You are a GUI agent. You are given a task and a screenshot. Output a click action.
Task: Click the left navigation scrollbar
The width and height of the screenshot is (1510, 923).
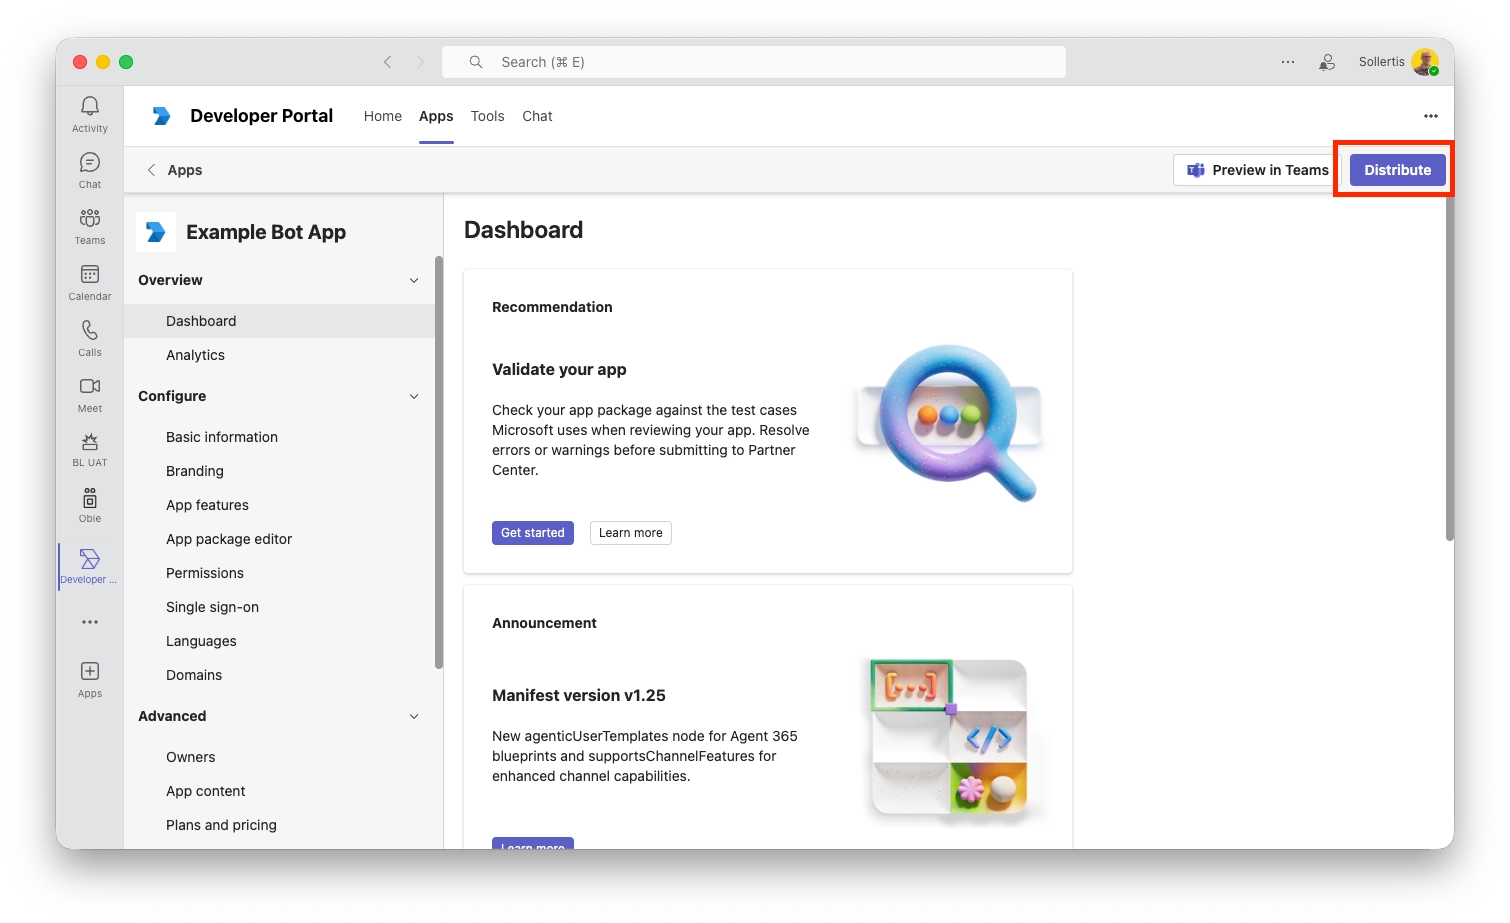(439, 462)
